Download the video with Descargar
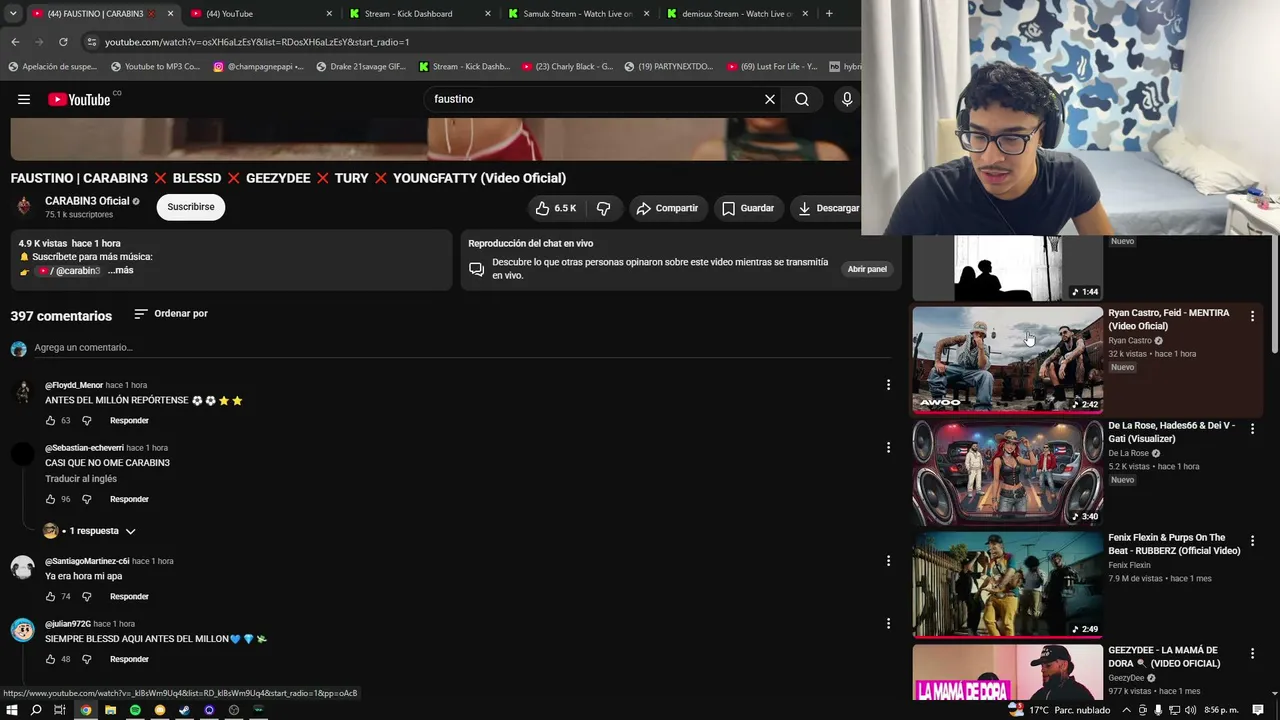Image resolution: width=1280 pixels, height=720 pixels. 829,208
